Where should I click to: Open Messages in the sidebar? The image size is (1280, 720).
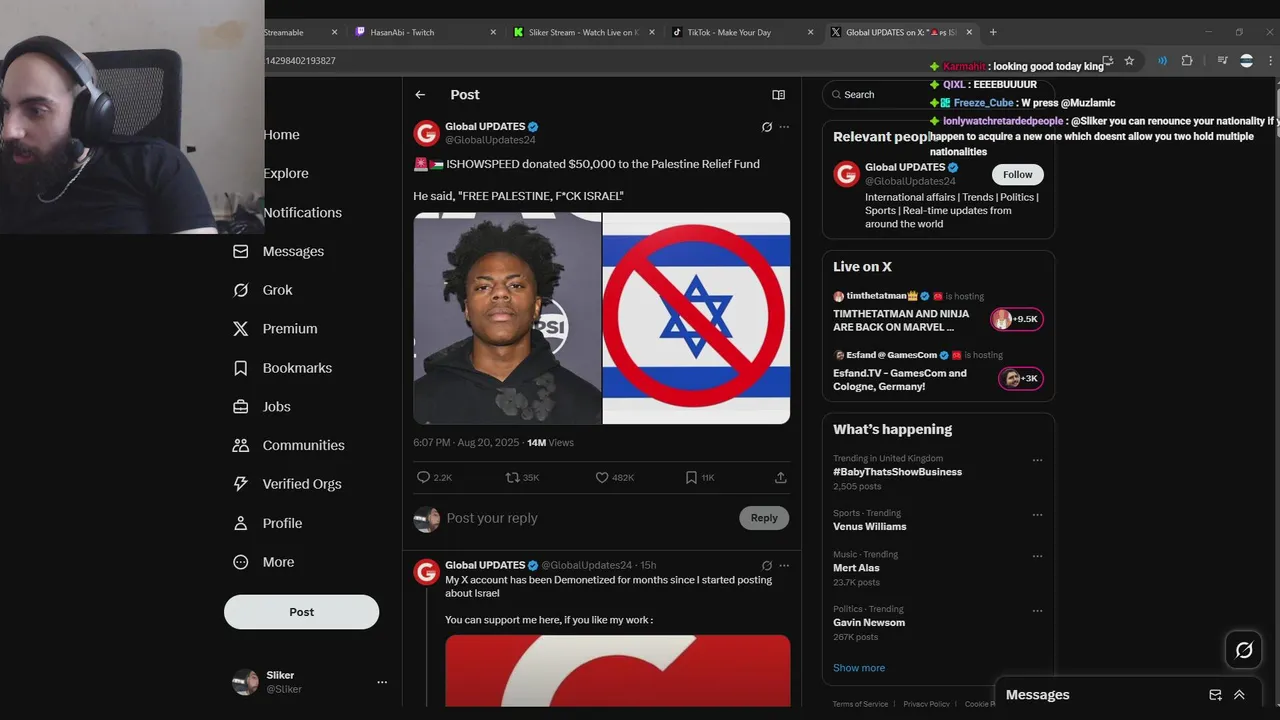pyautogui.click(x=278, y=251)
